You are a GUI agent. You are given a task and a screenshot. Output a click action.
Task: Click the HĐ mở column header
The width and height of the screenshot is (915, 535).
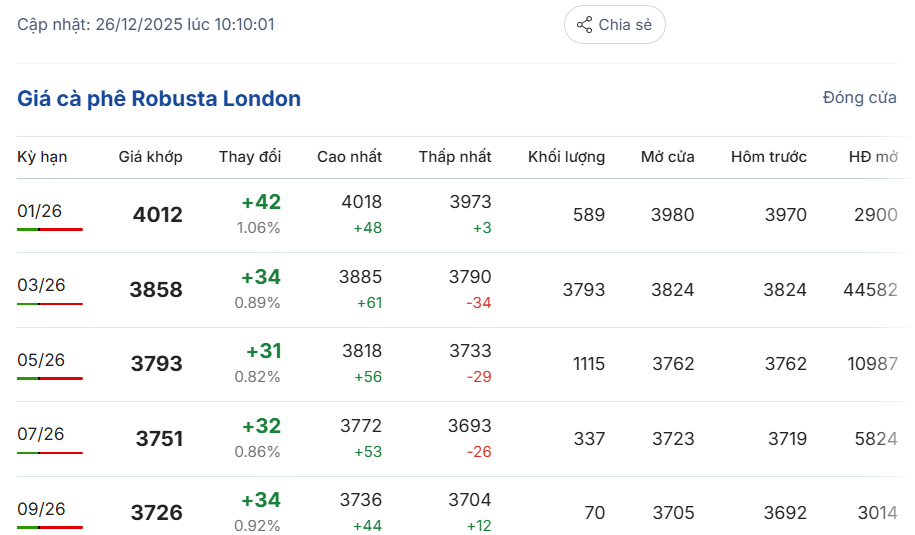(873, 157)
